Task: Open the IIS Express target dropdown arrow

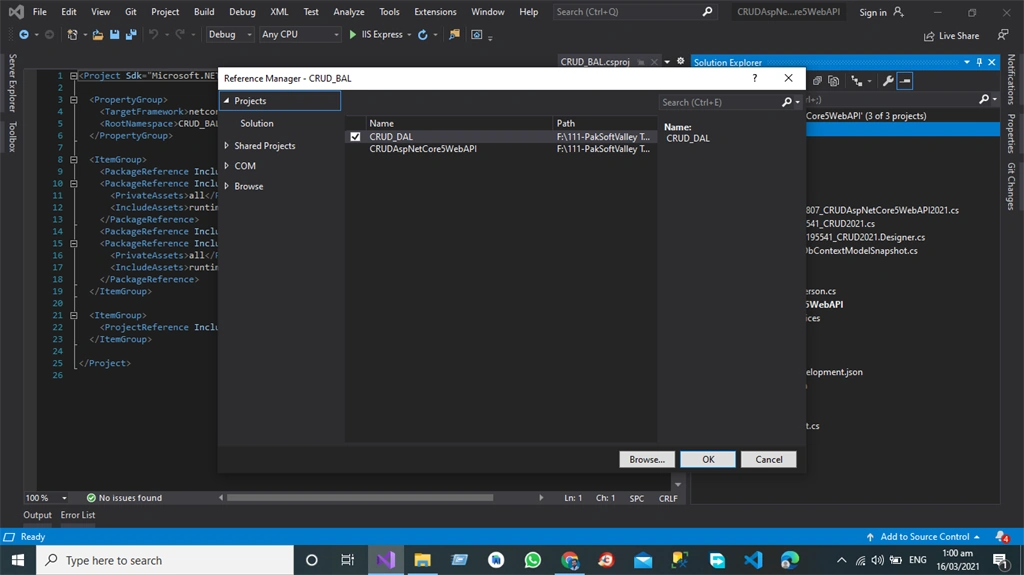Action: pyautogui.click(x=409, y=35)
